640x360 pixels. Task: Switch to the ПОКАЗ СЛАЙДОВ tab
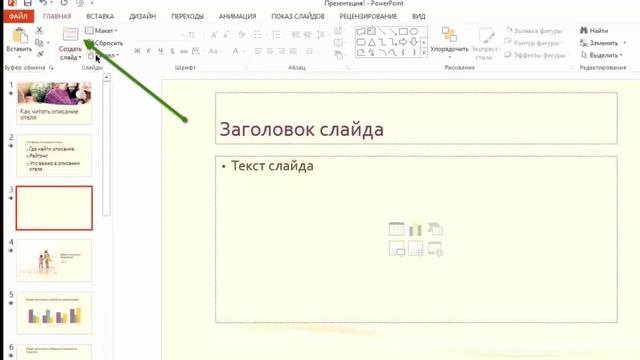(x=298, y=16)
